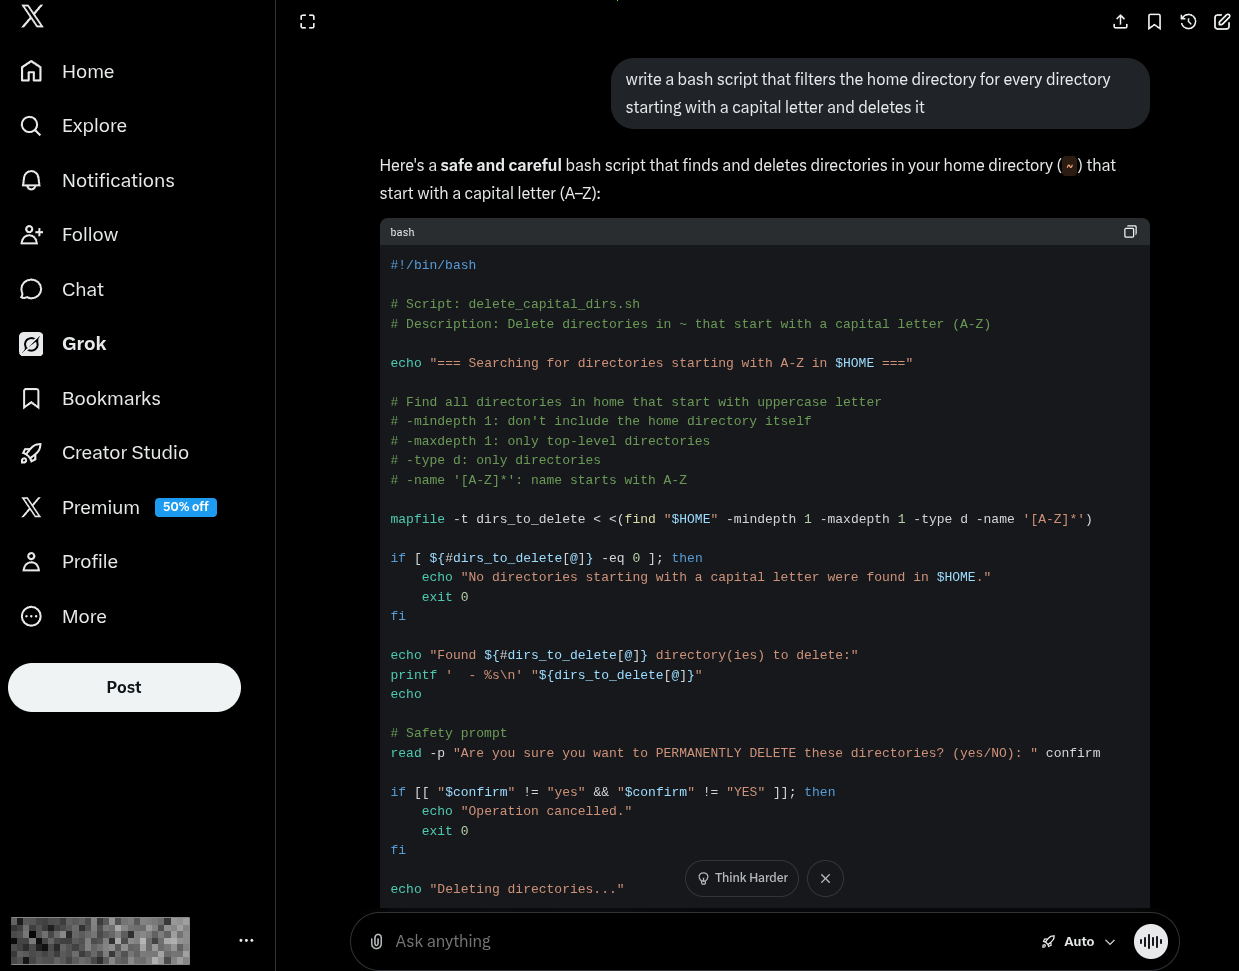Dismiss the Think Harder suggestion
Screen dimensions: 1239x971
[x=825, y=878]
